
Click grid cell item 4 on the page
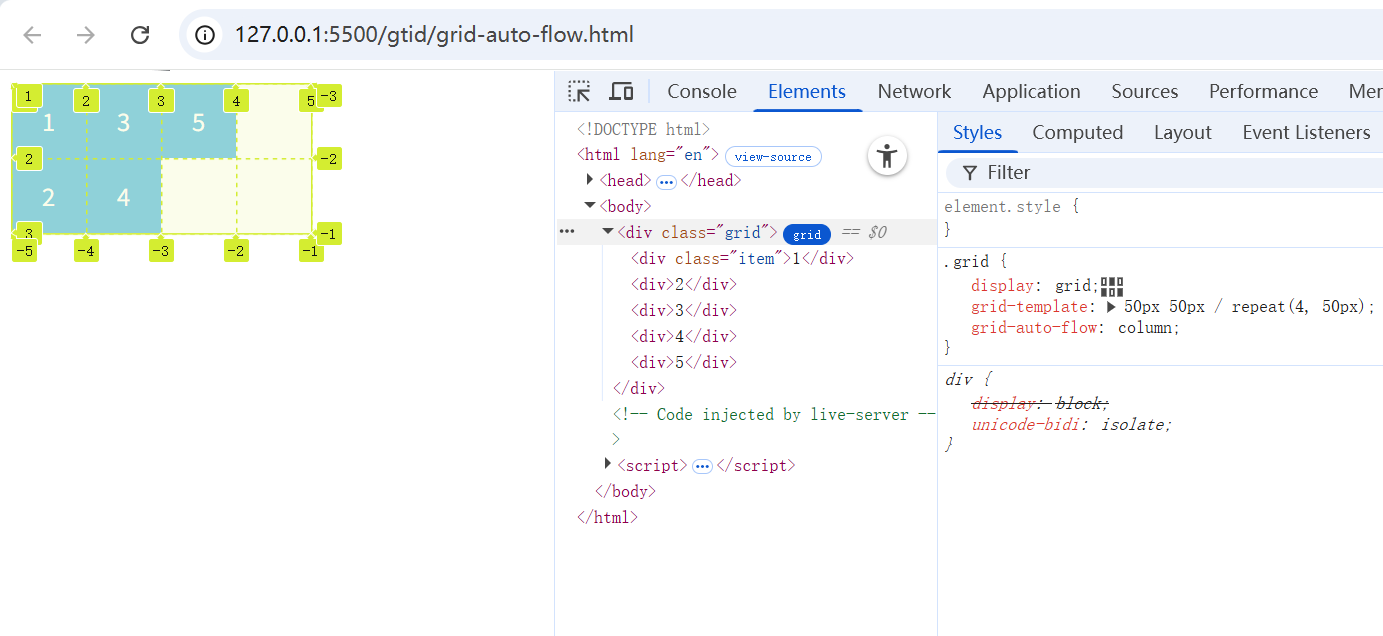123,197
